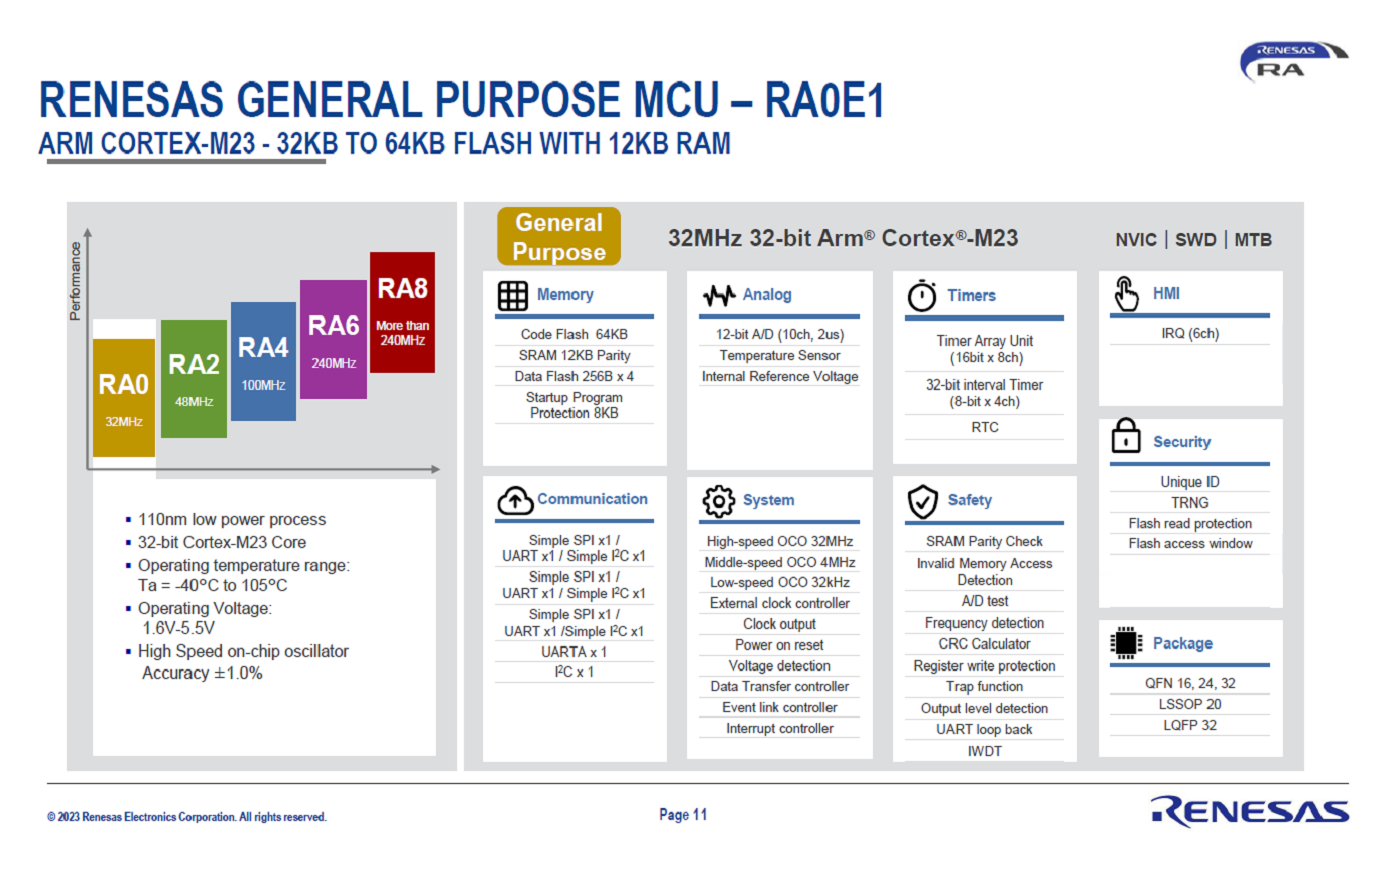Click 'Flash access window' entry

tap(1190, 543)
